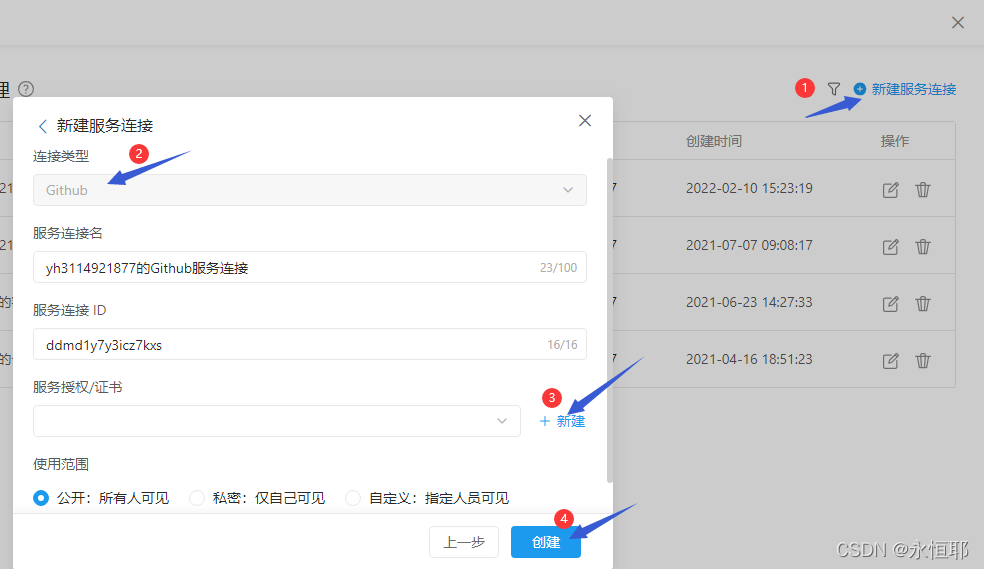Image resolution: width=984 pixels, height=569 pixels.
Task: Edit the row created 2021-06-23 14:27:33
Action: (890, 304)
